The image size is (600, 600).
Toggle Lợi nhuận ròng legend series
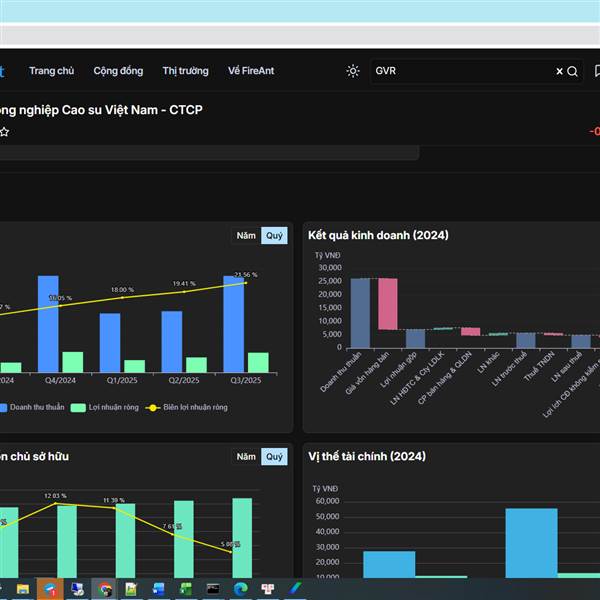(105, 408)
